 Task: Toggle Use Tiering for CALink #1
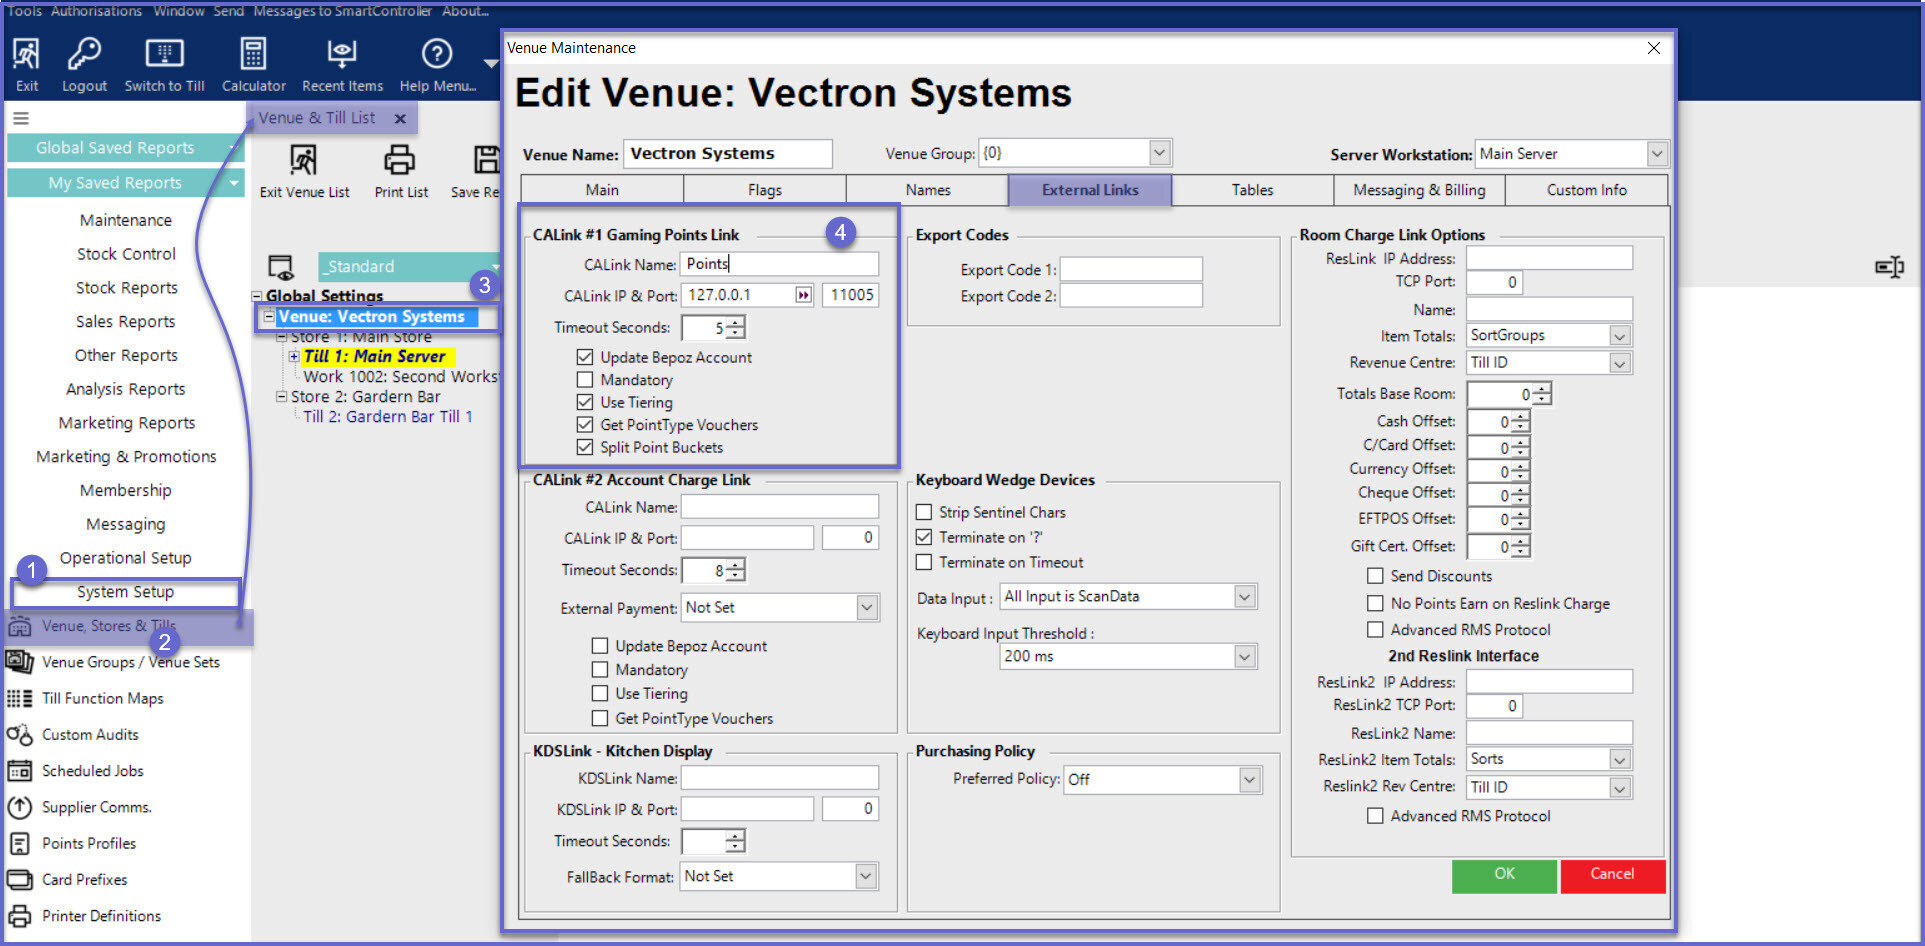585,402
